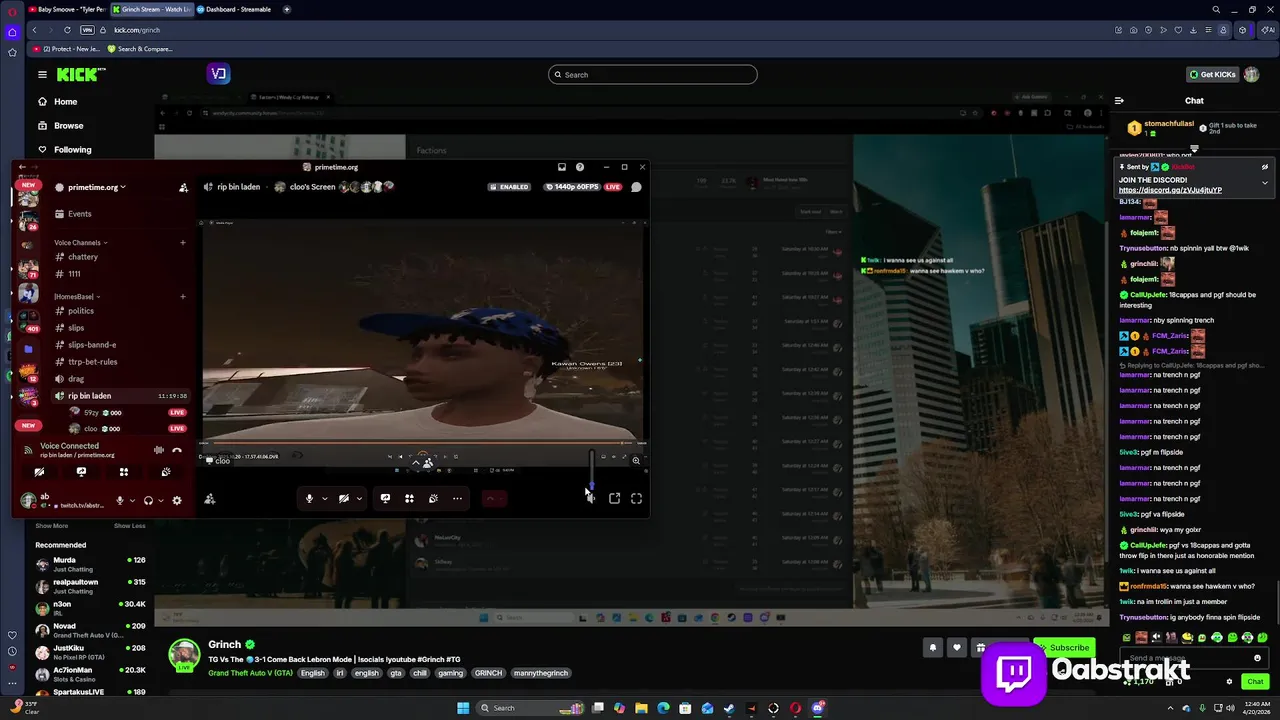The width and height of the screenshot is (1280, 720).
Task: Pop out the Discord stream window
Action: [x=615, y=498]
